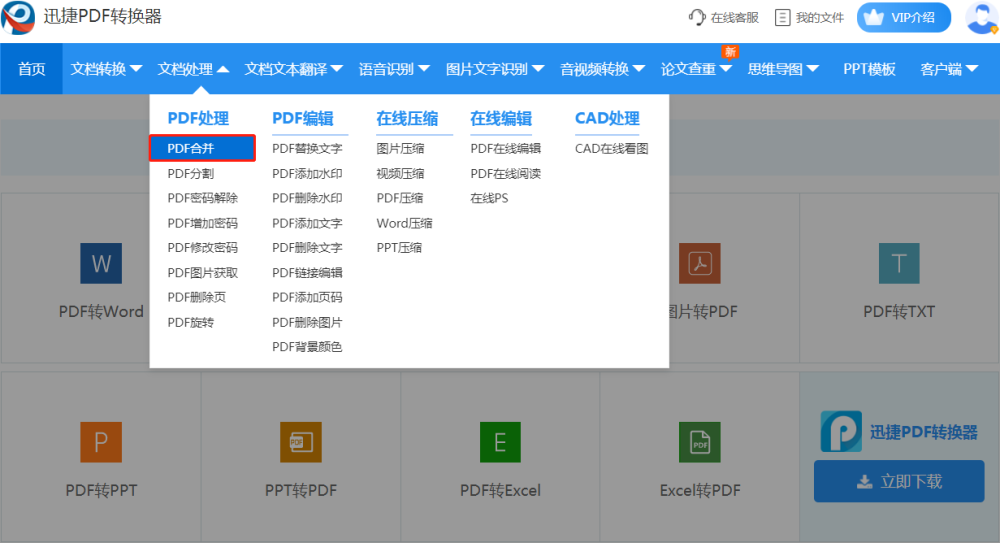The width and height of the screenshot is (1000, 543).
Task: Click the Excel转PDF label
Action: 700,490
